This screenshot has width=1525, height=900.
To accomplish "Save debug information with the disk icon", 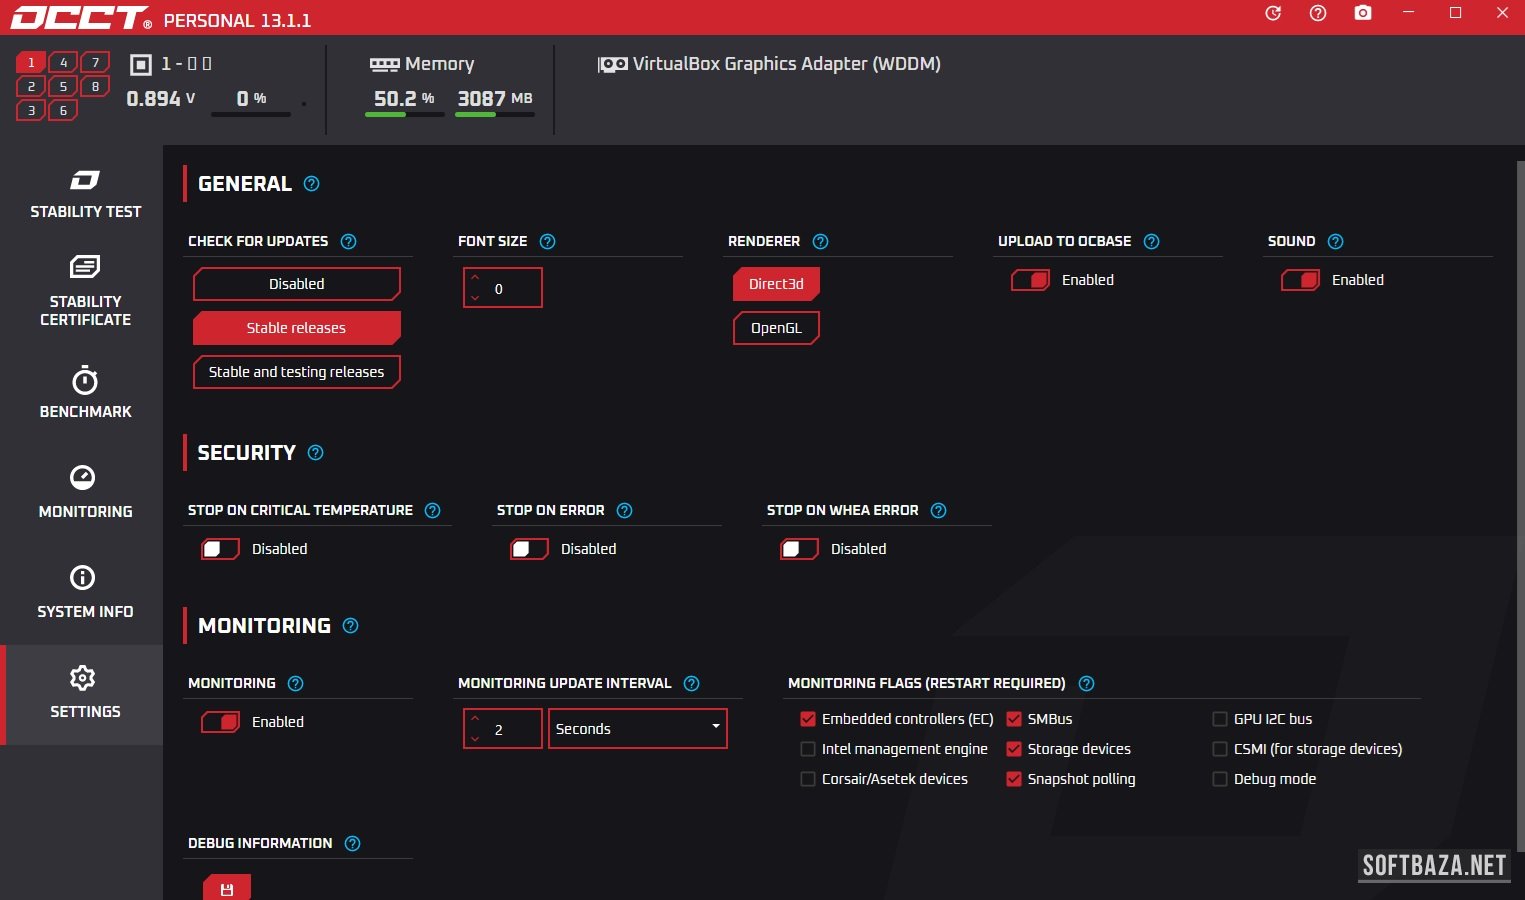I will (227, 888).
